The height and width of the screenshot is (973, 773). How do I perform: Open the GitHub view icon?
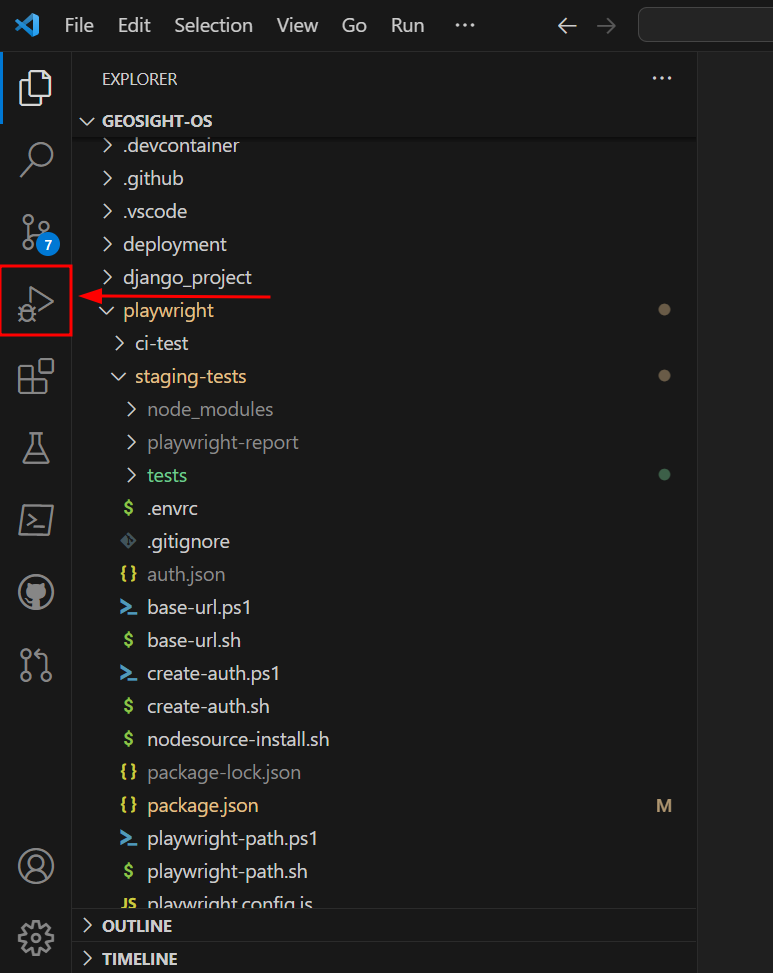tap(36, 592)
